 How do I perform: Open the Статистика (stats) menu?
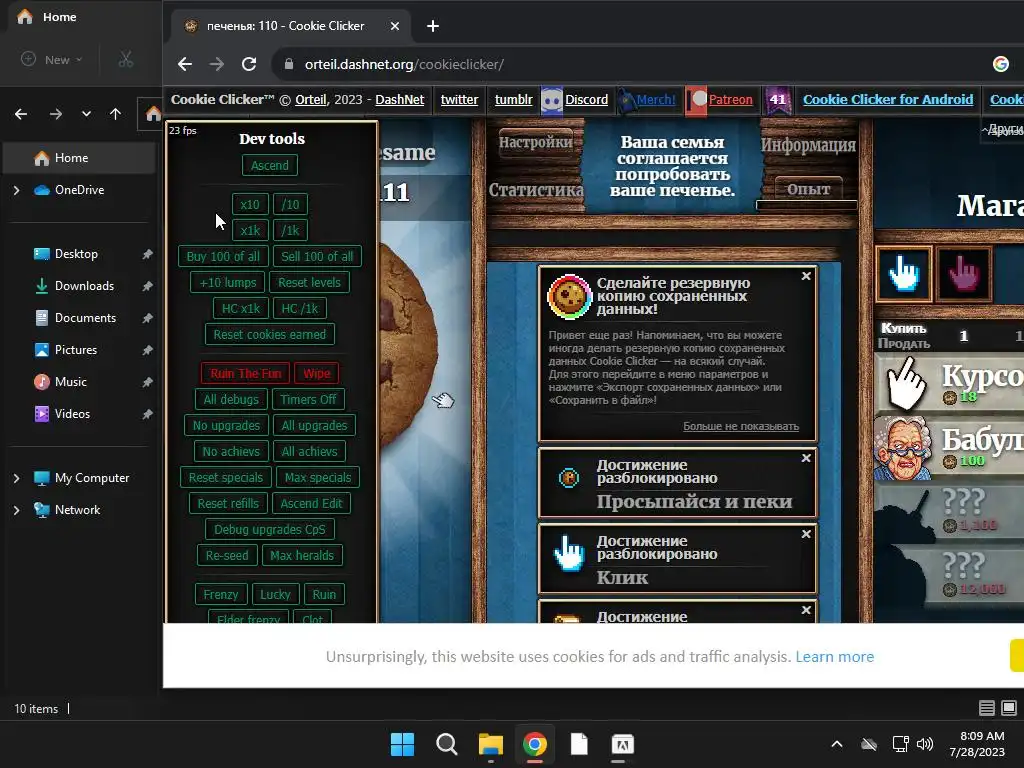coord(536,189)
